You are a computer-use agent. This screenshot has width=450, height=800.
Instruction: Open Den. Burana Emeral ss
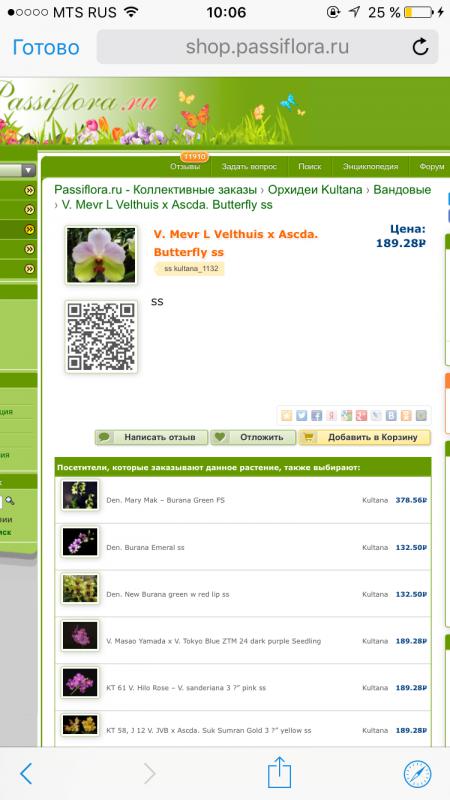point(145,547)
